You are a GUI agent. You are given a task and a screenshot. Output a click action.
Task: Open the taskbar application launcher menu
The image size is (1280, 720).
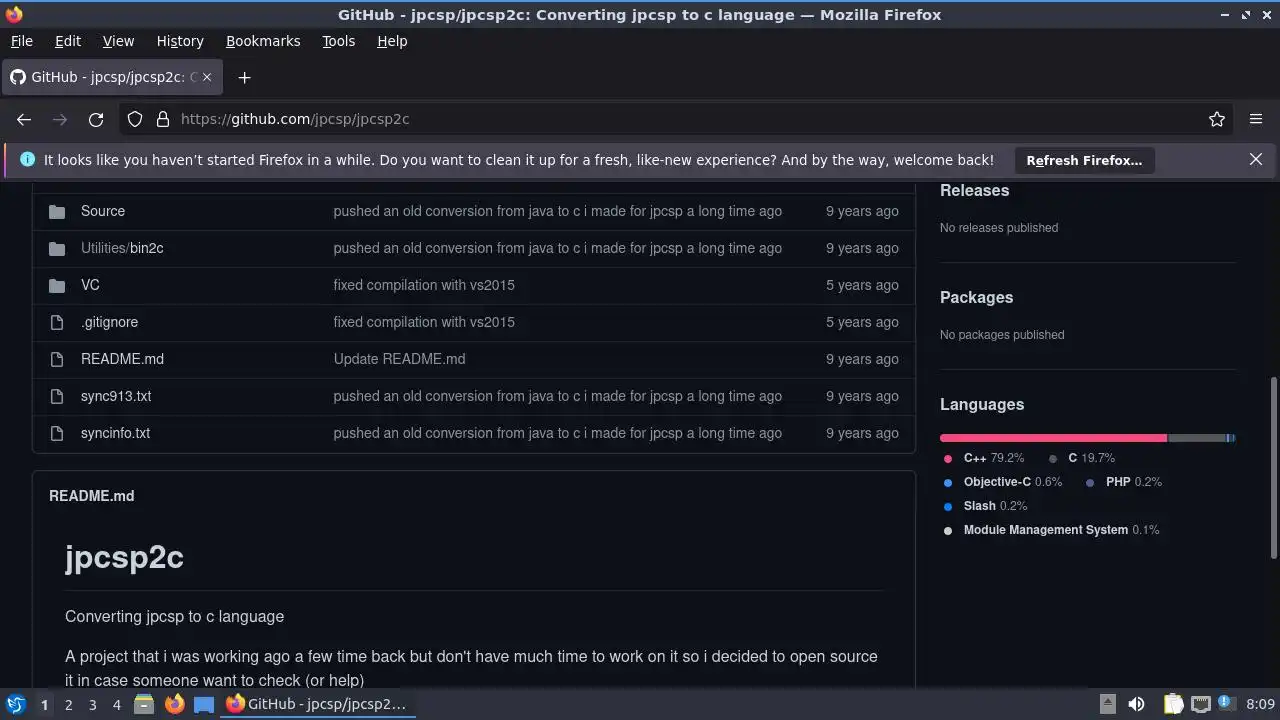click(x=15, y=704)
